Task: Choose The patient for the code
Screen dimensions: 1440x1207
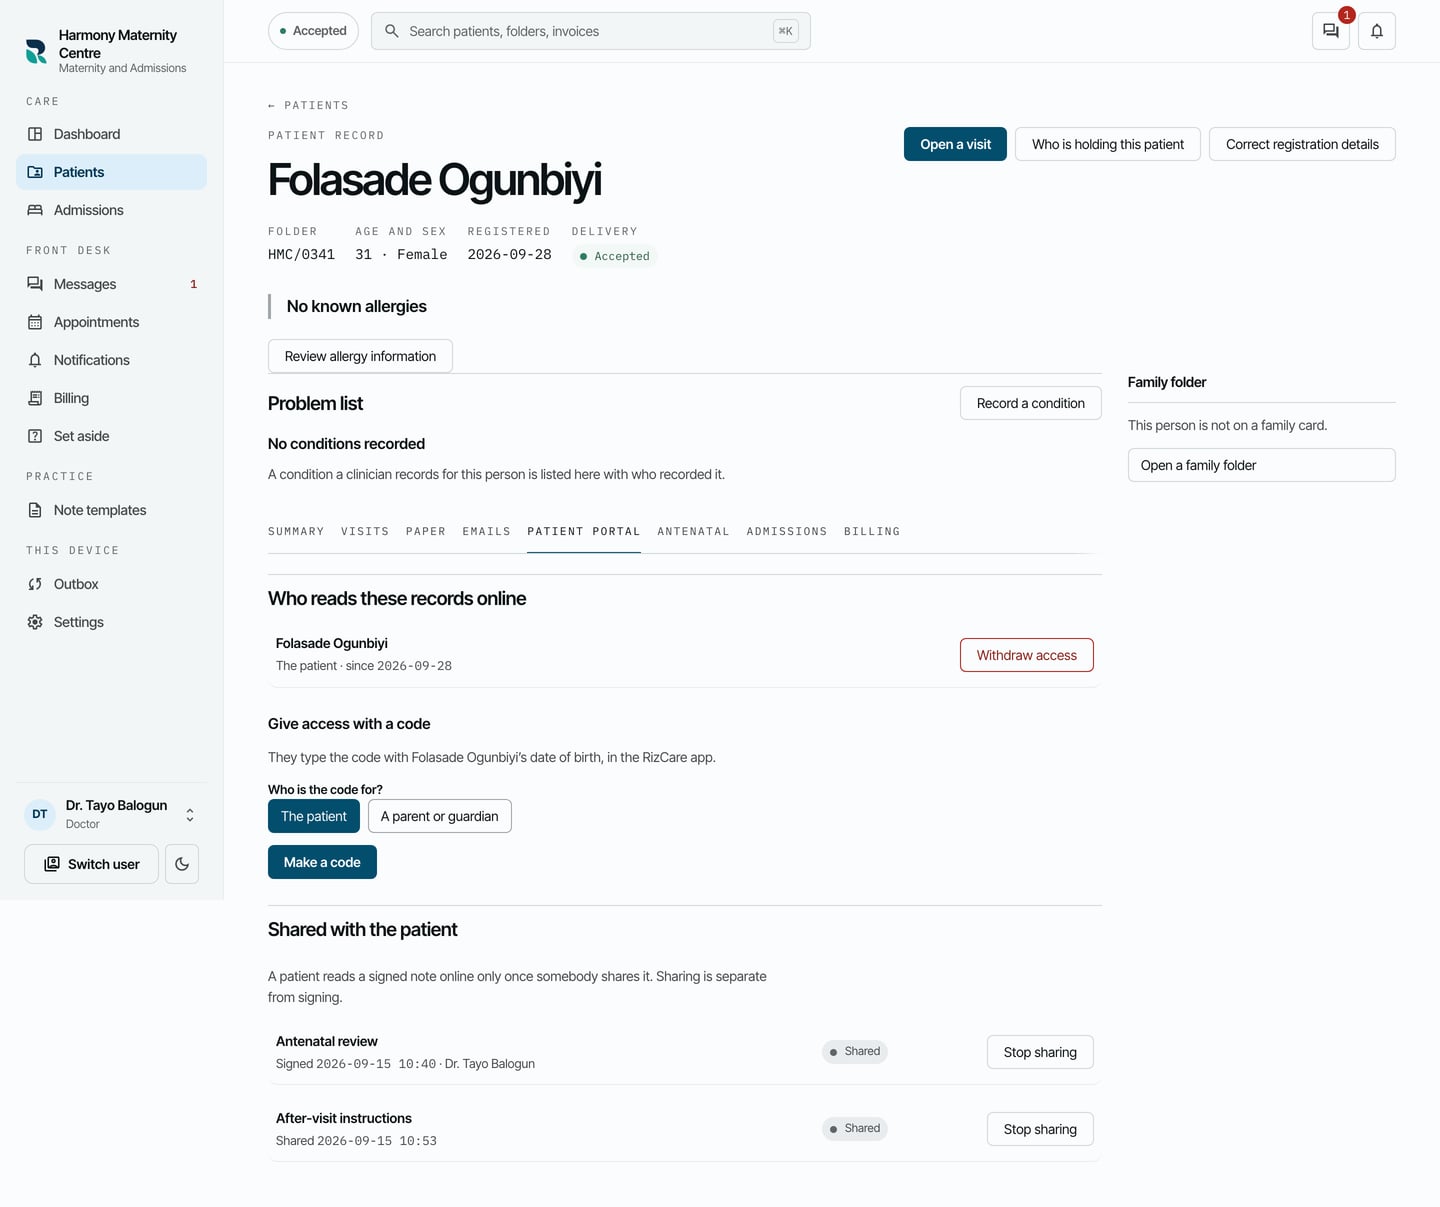Action: coord(314,816)
